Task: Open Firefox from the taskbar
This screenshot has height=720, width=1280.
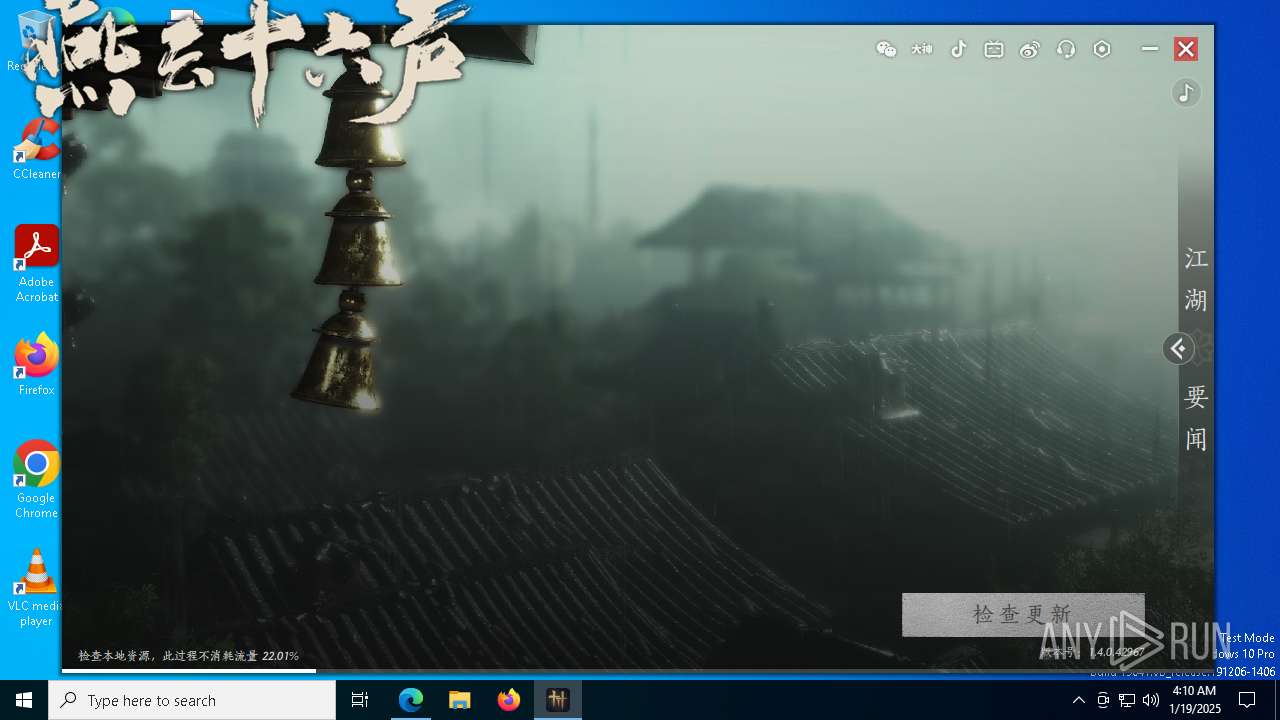Action: click(x=509, y=700)
